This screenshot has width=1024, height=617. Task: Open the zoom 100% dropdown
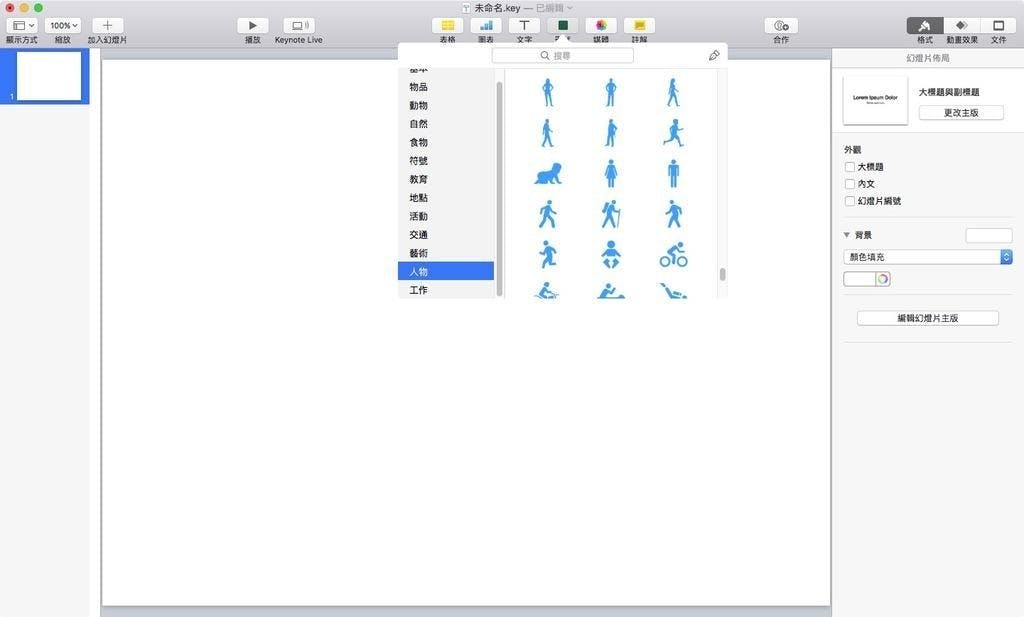[63, 26]
